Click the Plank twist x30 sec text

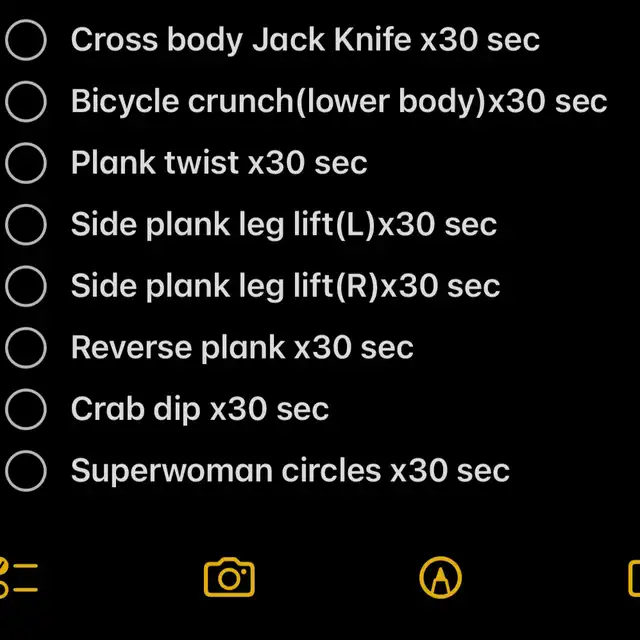tap(219, 163)
